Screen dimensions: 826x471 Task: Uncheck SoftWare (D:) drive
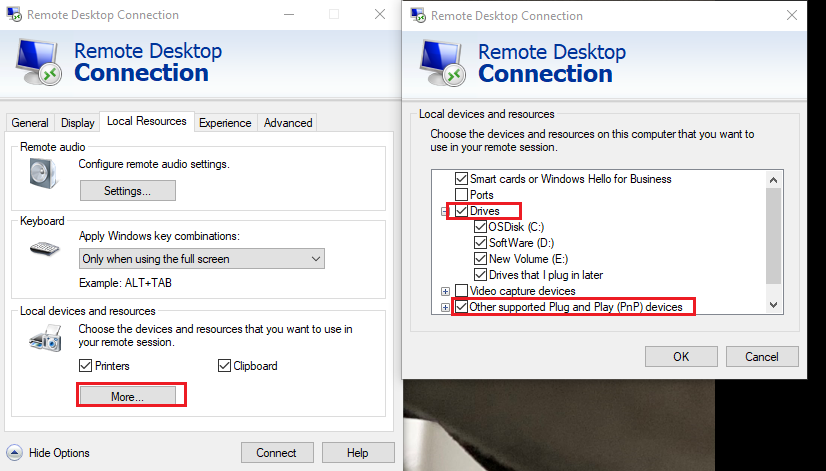pos(480,243)
